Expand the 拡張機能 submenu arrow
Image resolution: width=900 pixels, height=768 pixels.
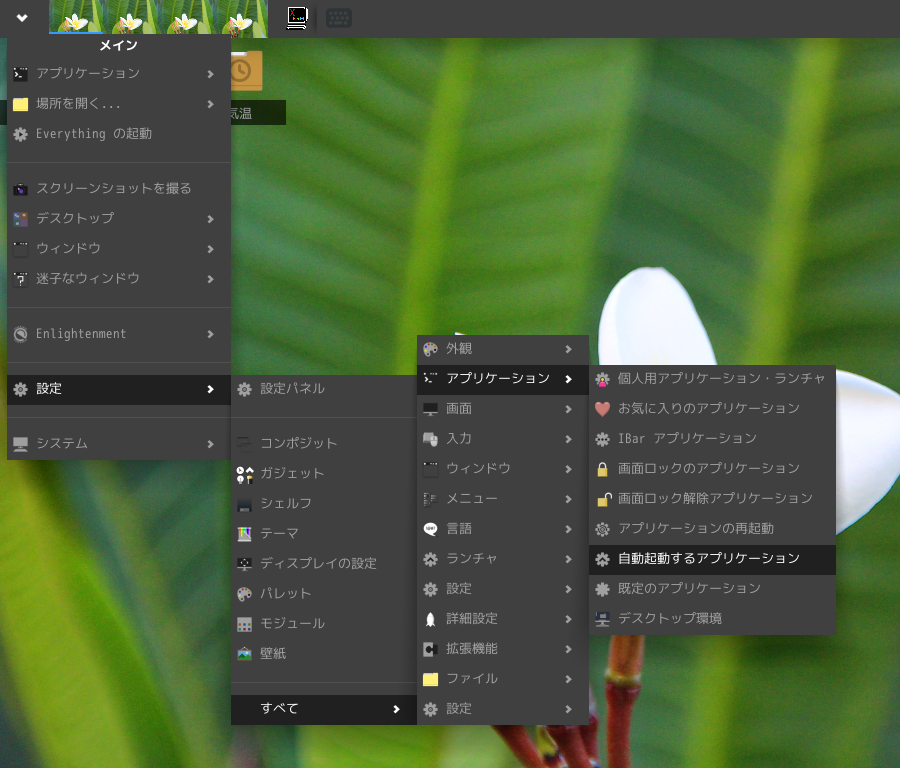(x=568, y=649)
